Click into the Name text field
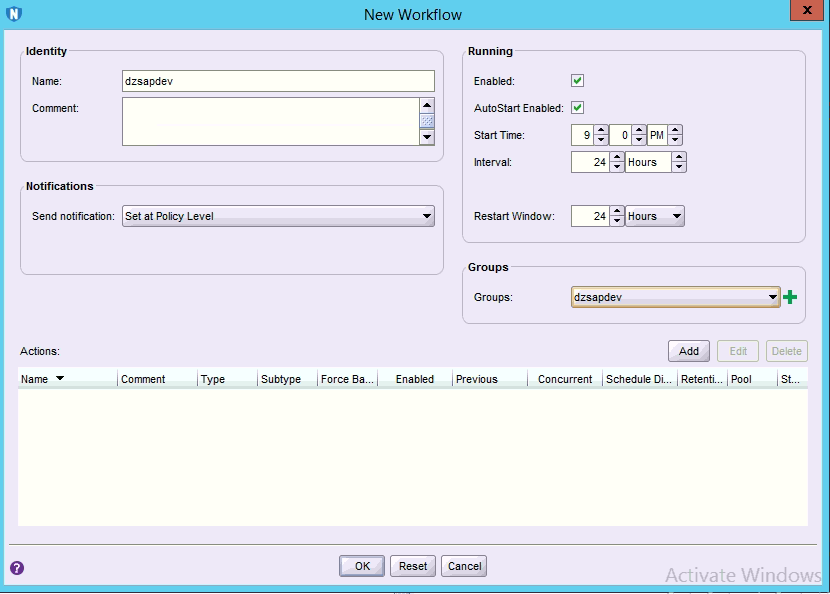 tap(278, 81)
